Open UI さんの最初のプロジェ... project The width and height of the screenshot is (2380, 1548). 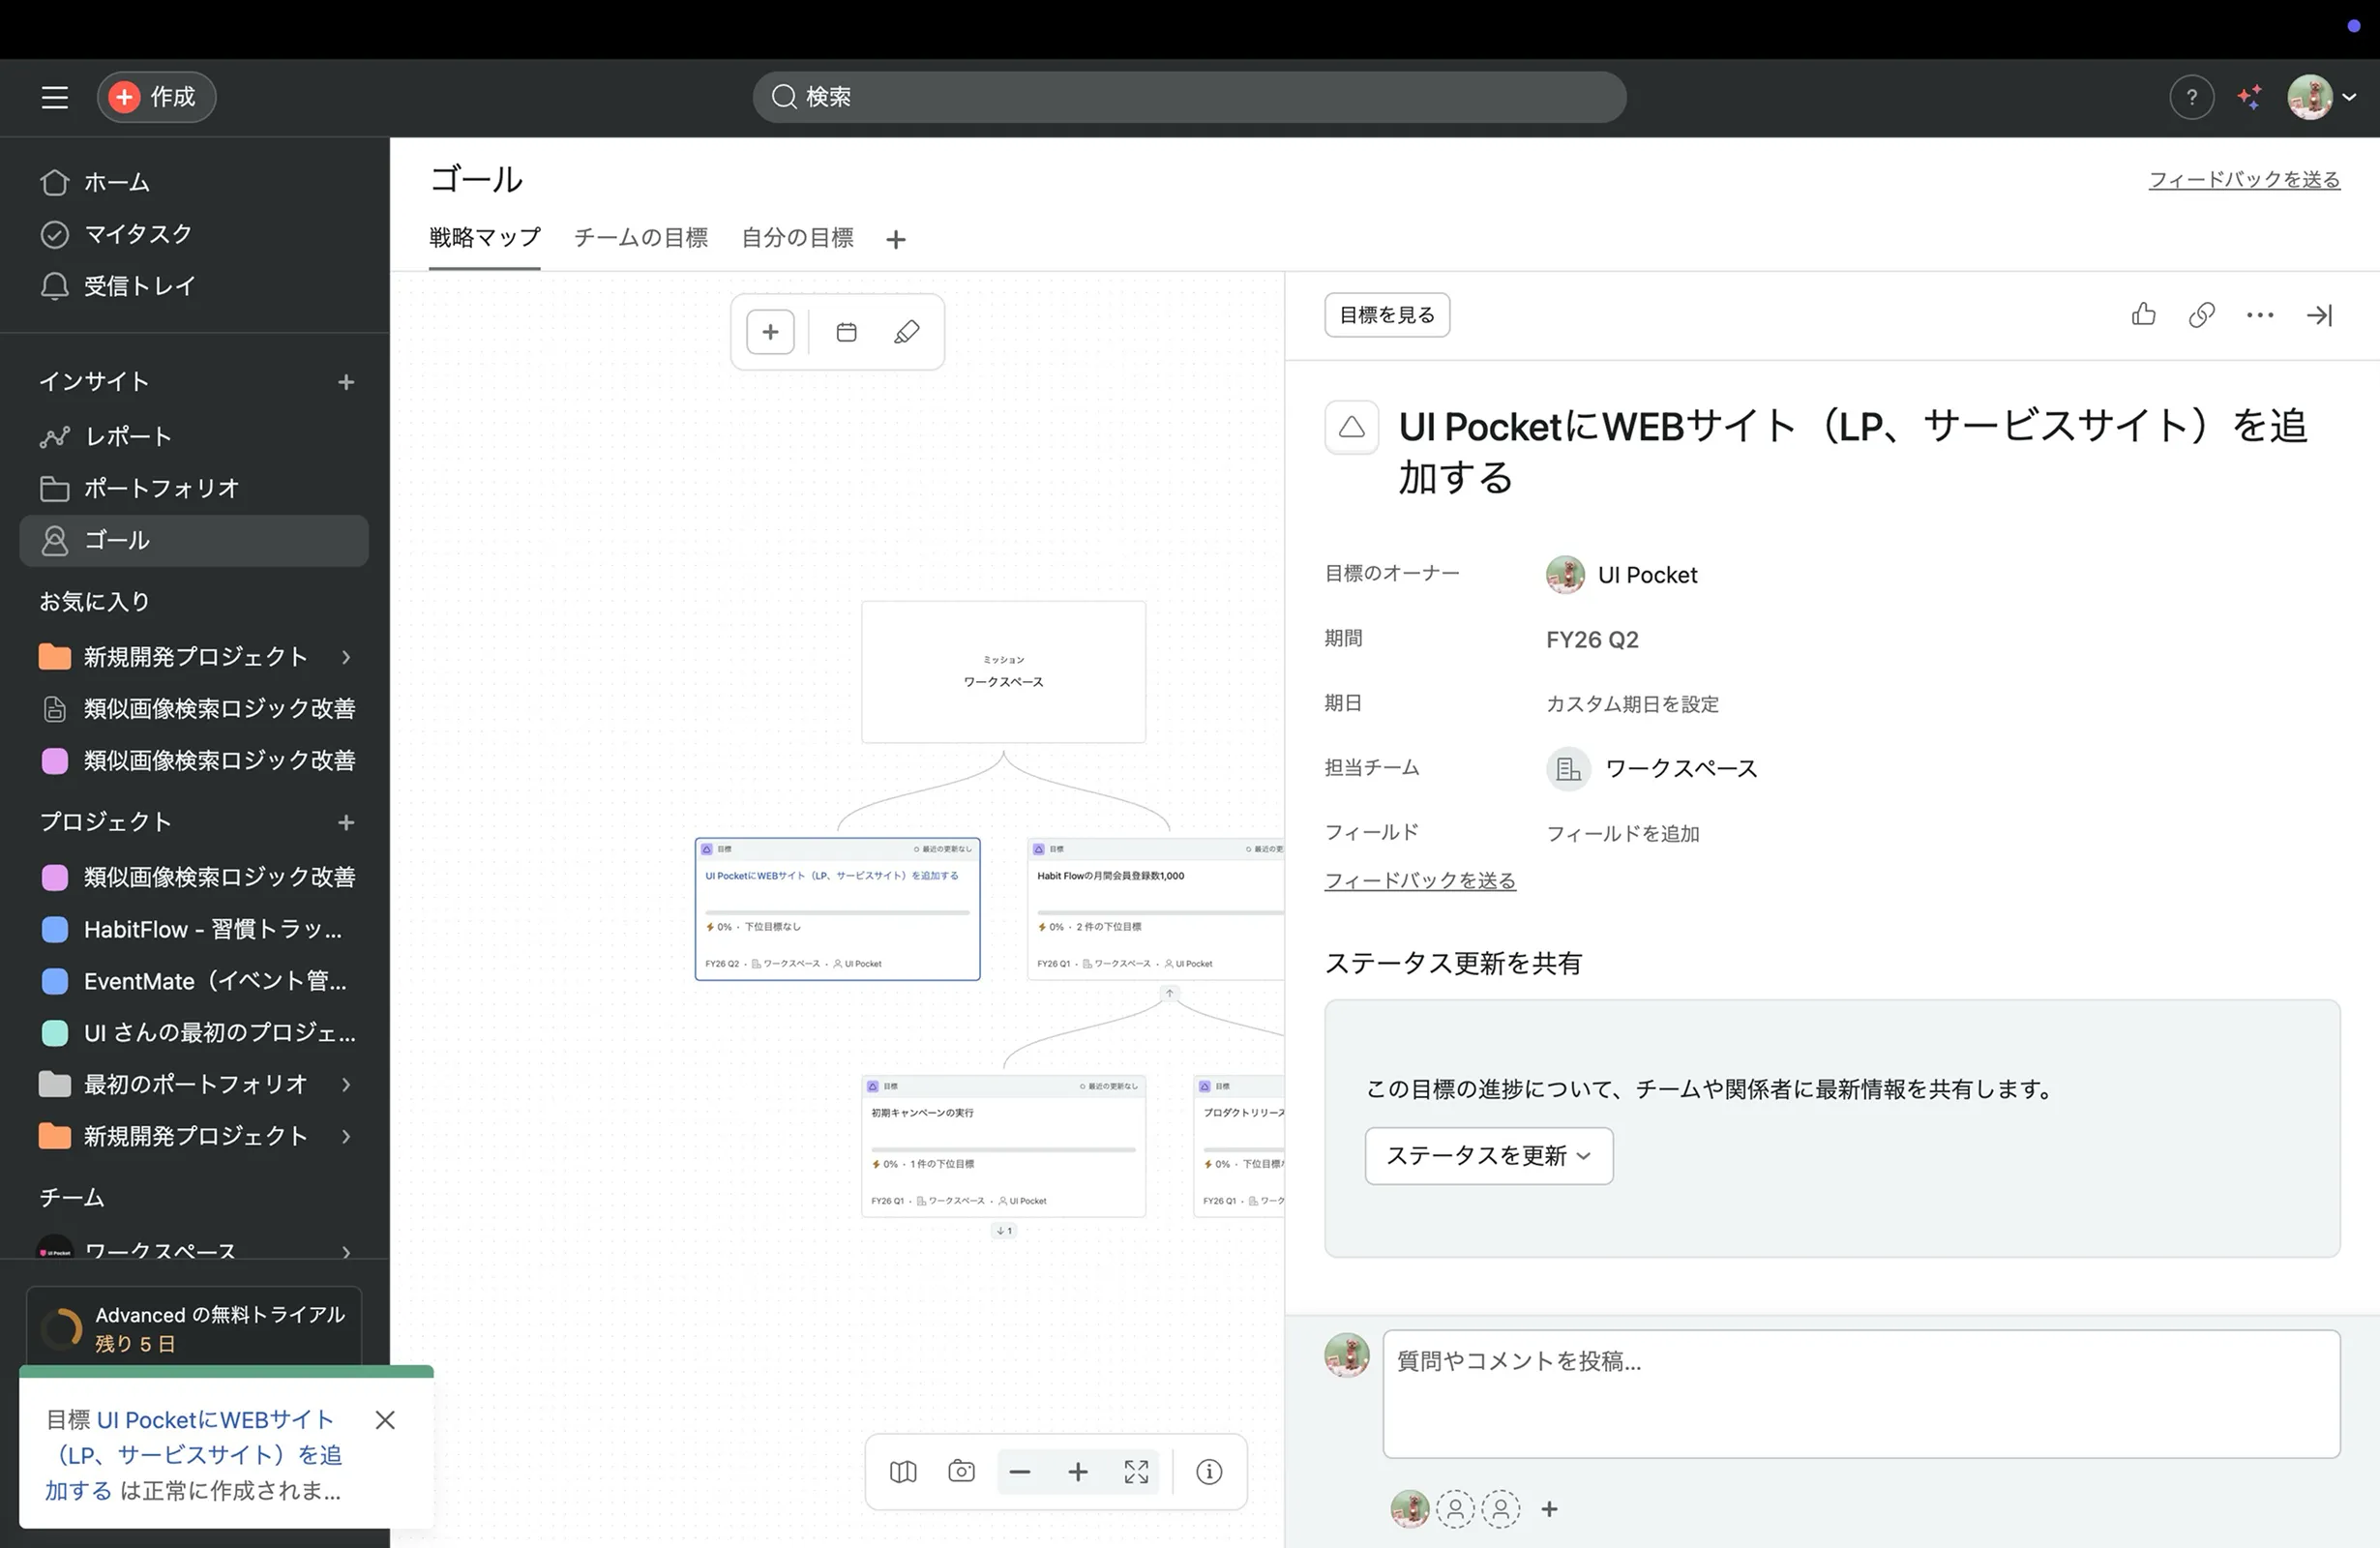pos(195,1032)
